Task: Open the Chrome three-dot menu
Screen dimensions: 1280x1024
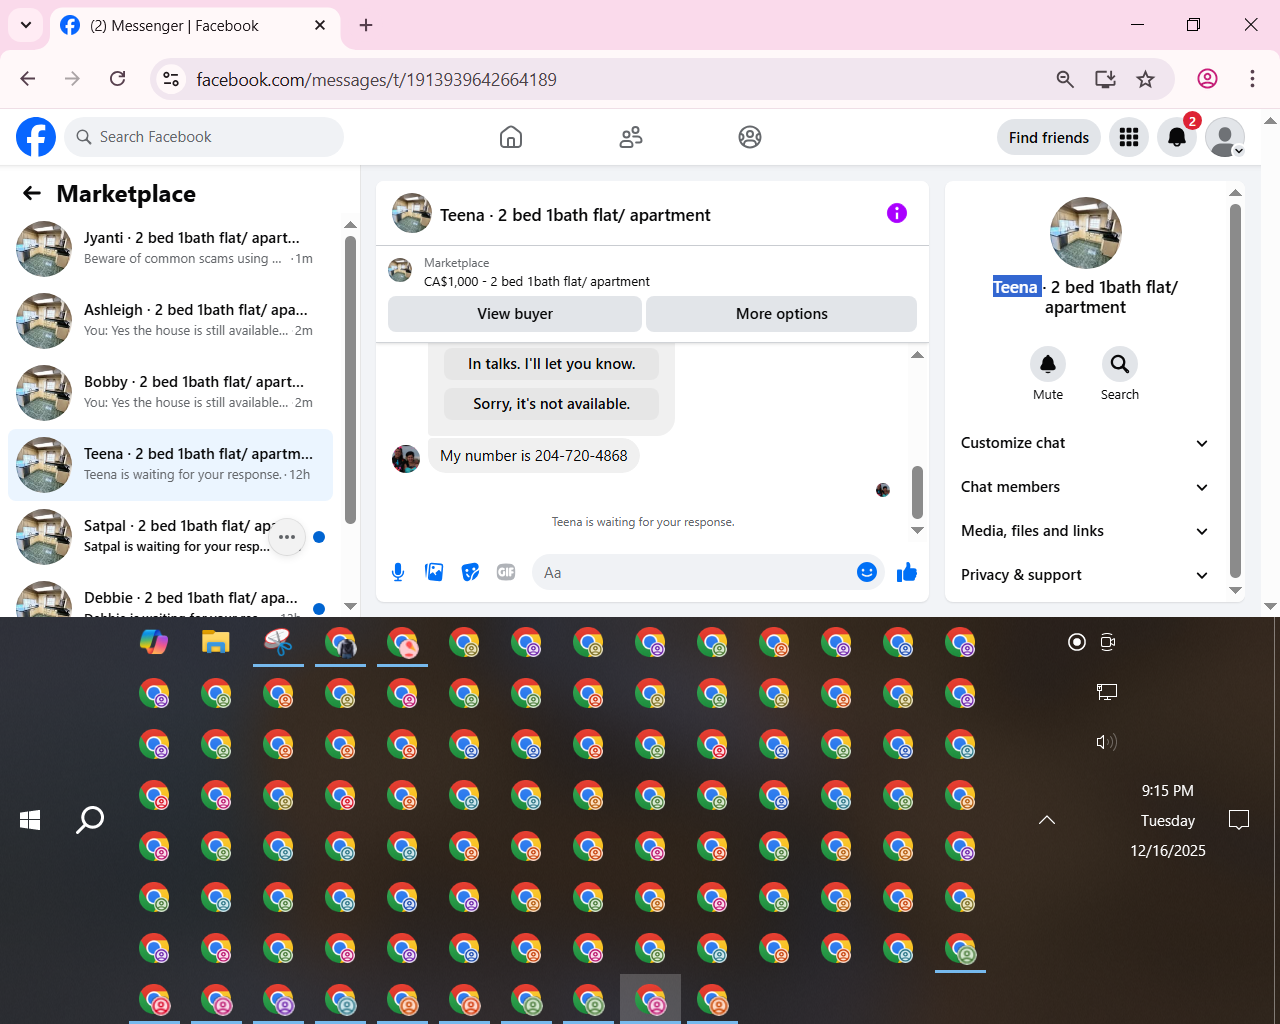Action: (x=1252, y=79)
